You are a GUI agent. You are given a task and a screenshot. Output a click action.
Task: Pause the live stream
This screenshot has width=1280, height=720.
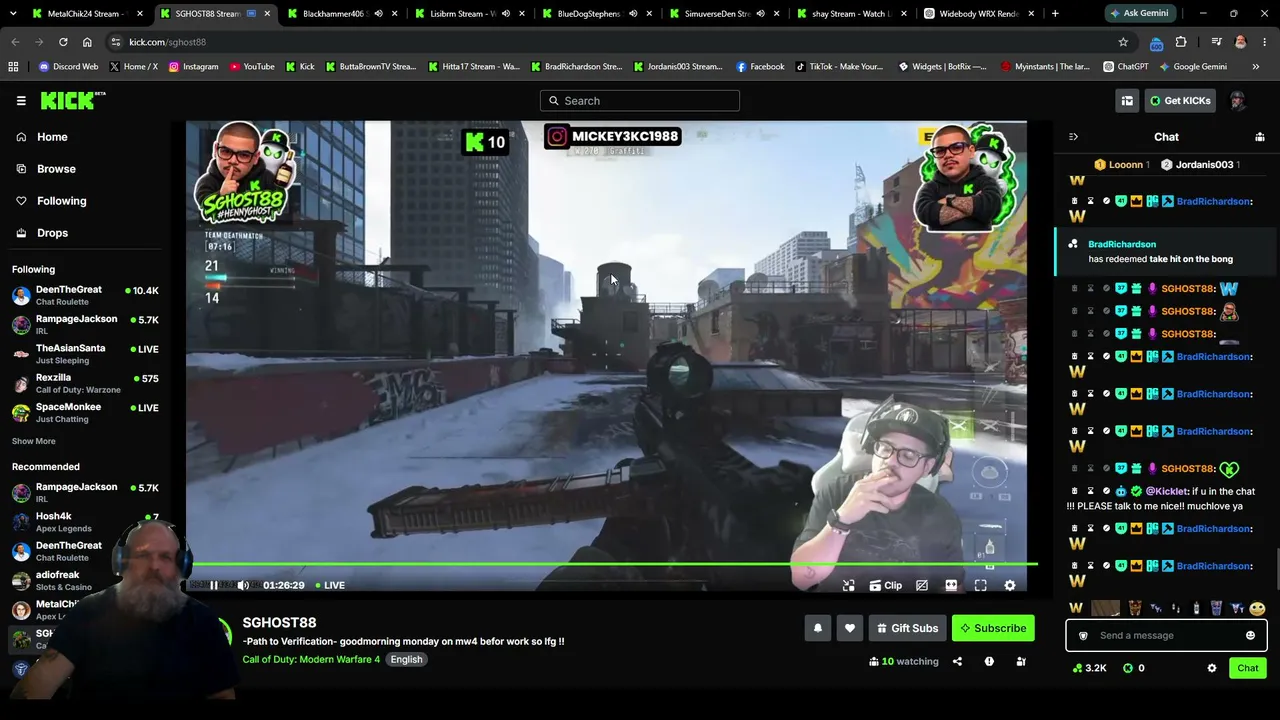click(x=214, y=585)
